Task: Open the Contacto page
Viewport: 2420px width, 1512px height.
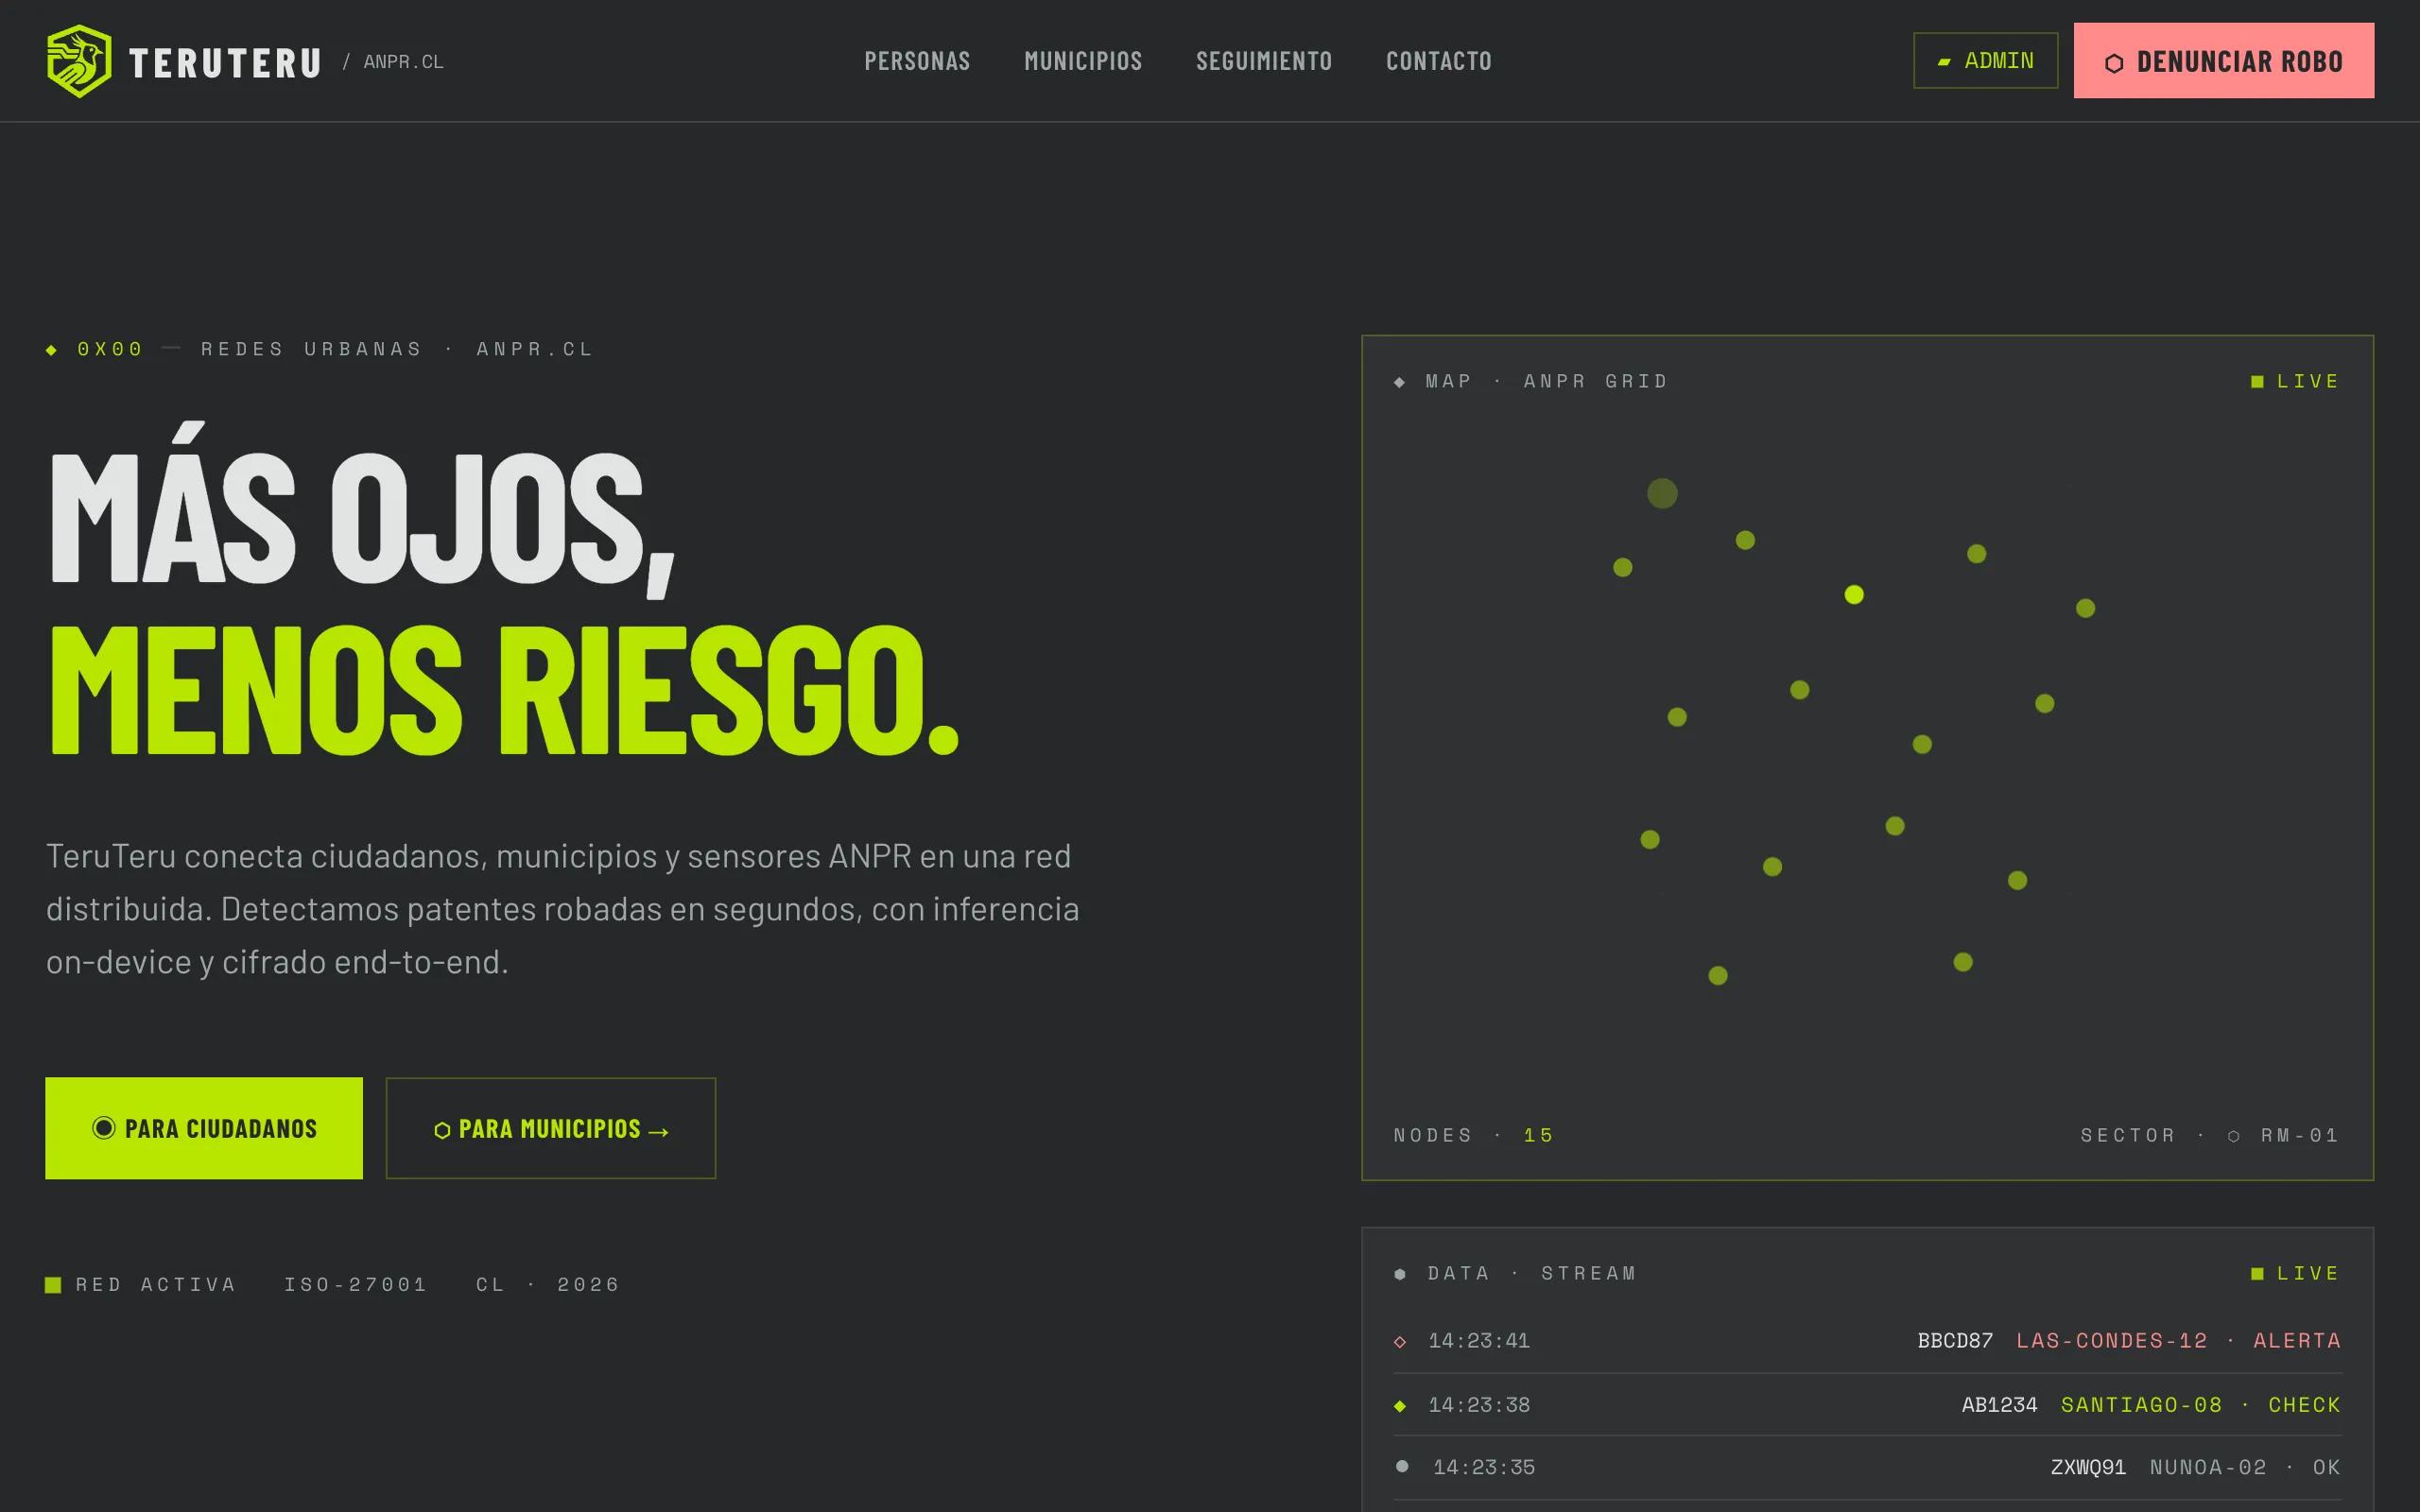Action: [1439, 61]
